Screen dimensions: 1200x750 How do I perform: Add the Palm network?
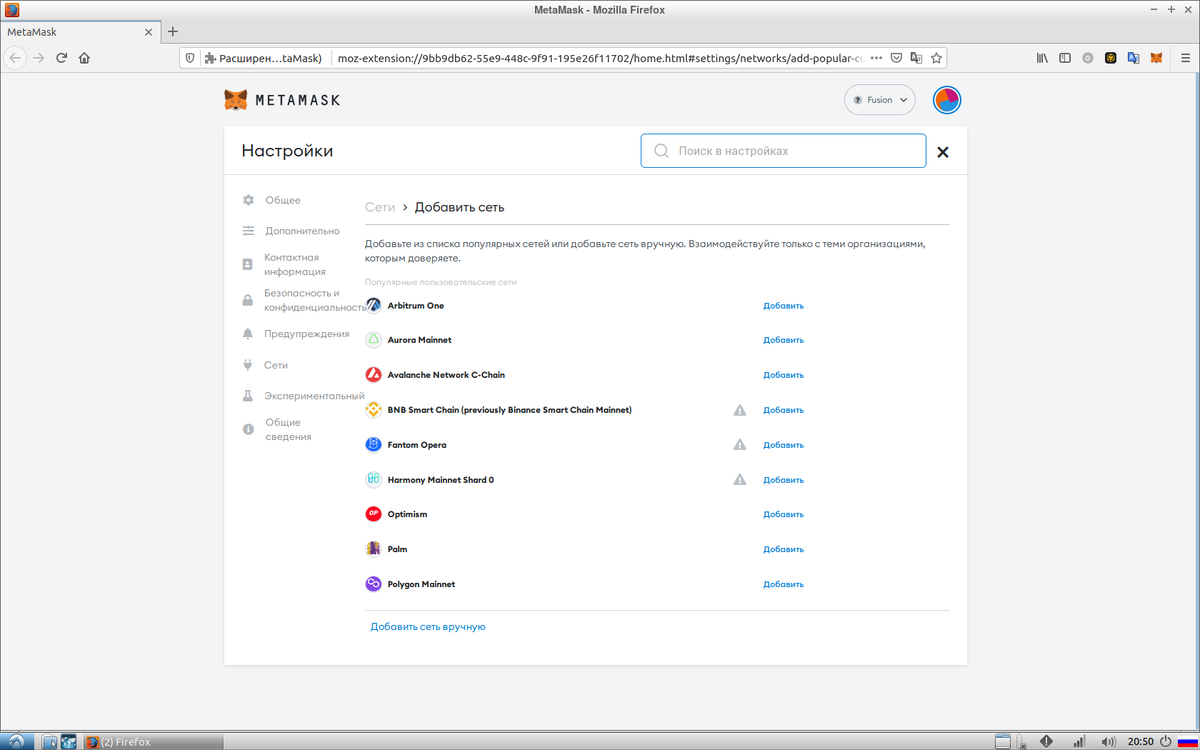[x=783, y=549]
